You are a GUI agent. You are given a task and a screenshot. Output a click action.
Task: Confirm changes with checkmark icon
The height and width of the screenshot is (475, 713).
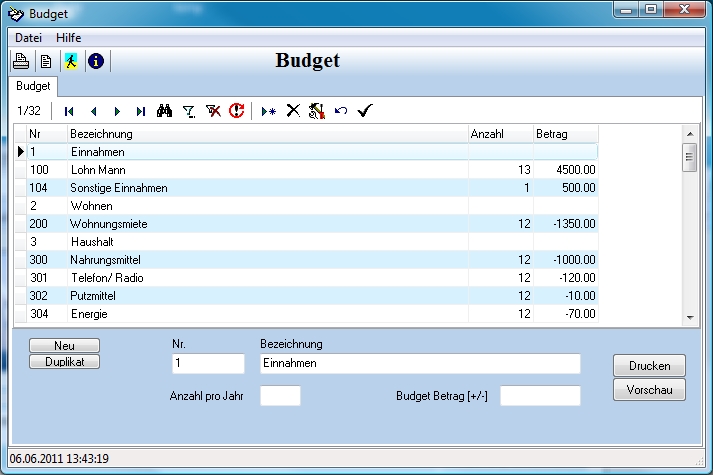point(365,110)
